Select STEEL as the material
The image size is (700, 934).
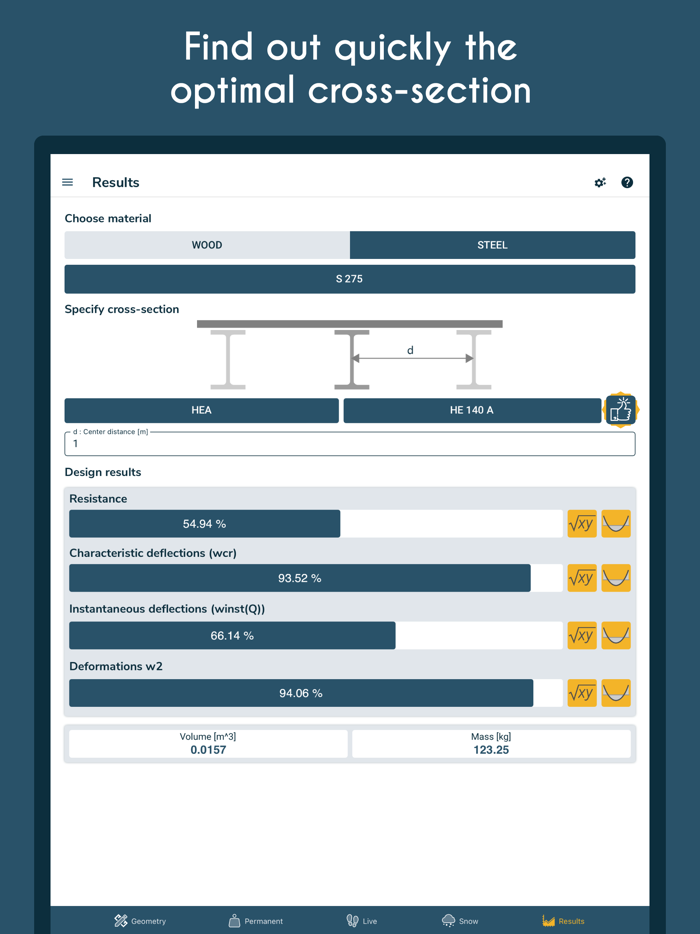pyautogui.click(x=492, y=245)
